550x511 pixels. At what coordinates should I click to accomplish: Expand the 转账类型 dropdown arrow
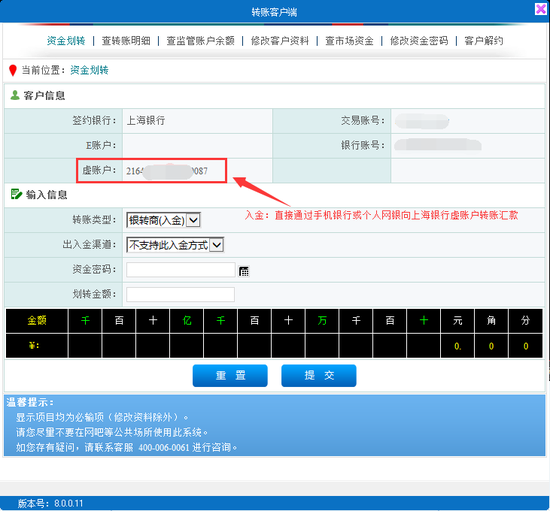193,220
